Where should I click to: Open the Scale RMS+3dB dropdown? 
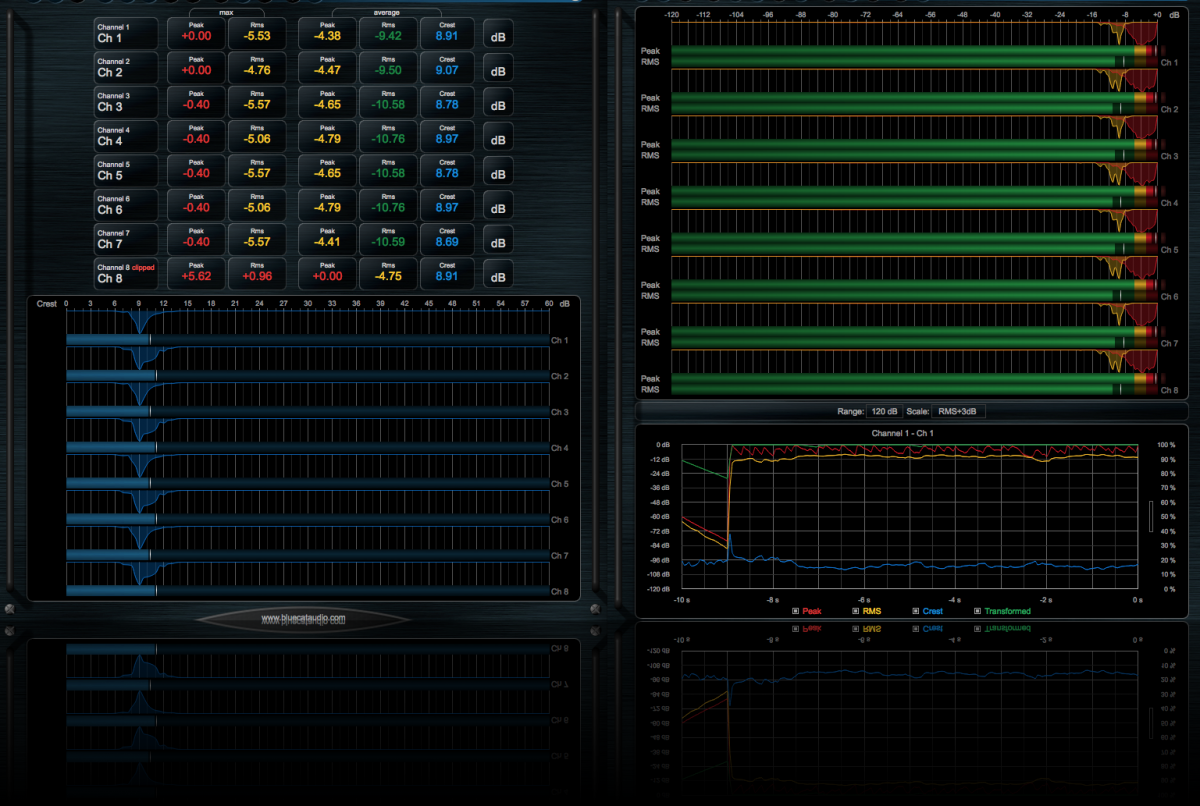958,412
